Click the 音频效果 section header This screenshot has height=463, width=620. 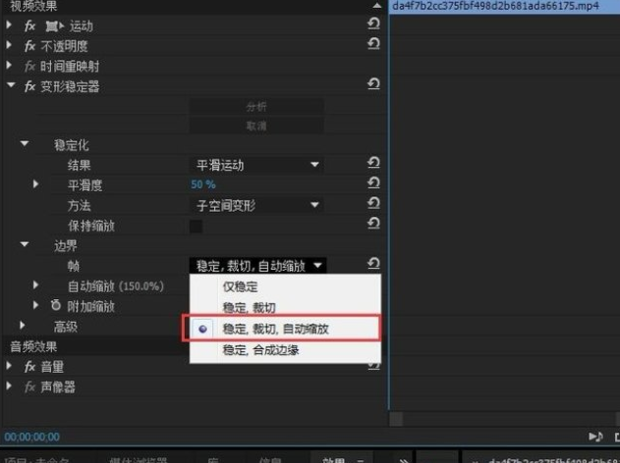tap(34, 347)
